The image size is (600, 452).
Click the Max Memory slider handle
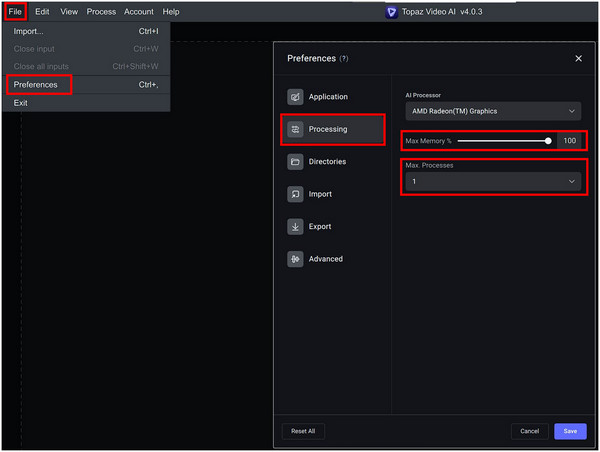[x=548, y=141]
